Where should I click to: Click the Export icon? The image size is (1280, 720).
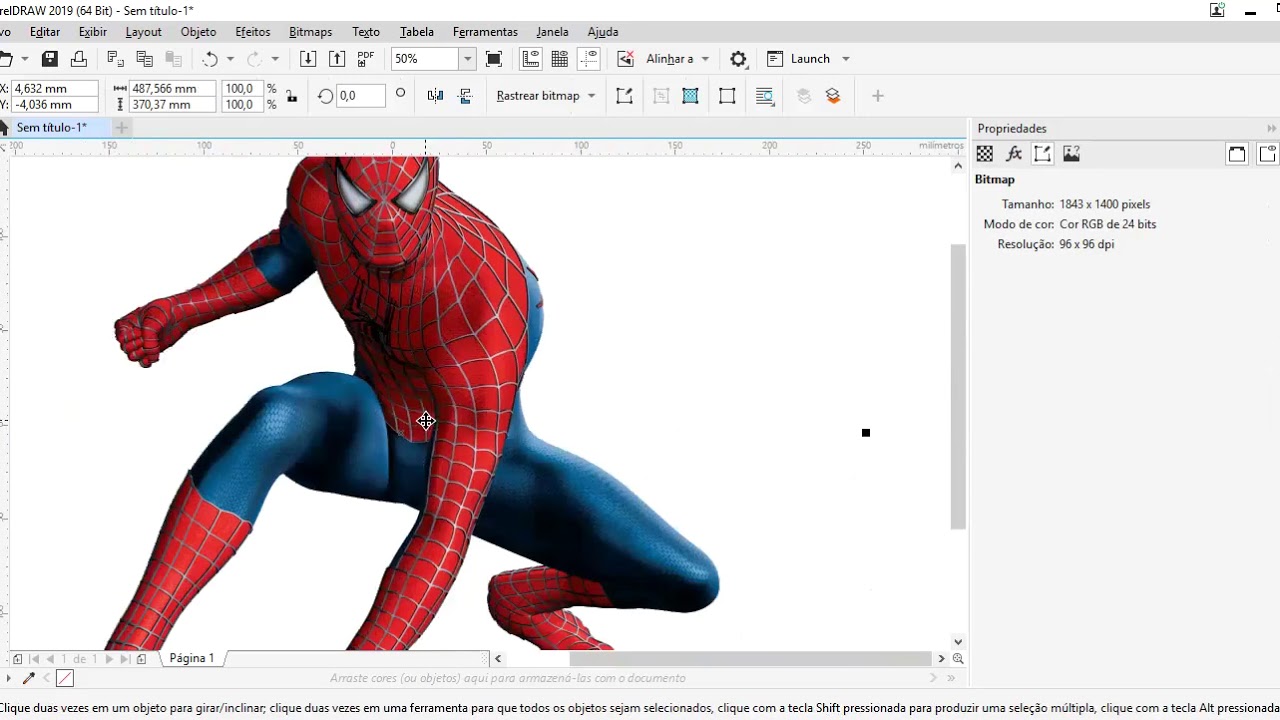coord(337,59)
